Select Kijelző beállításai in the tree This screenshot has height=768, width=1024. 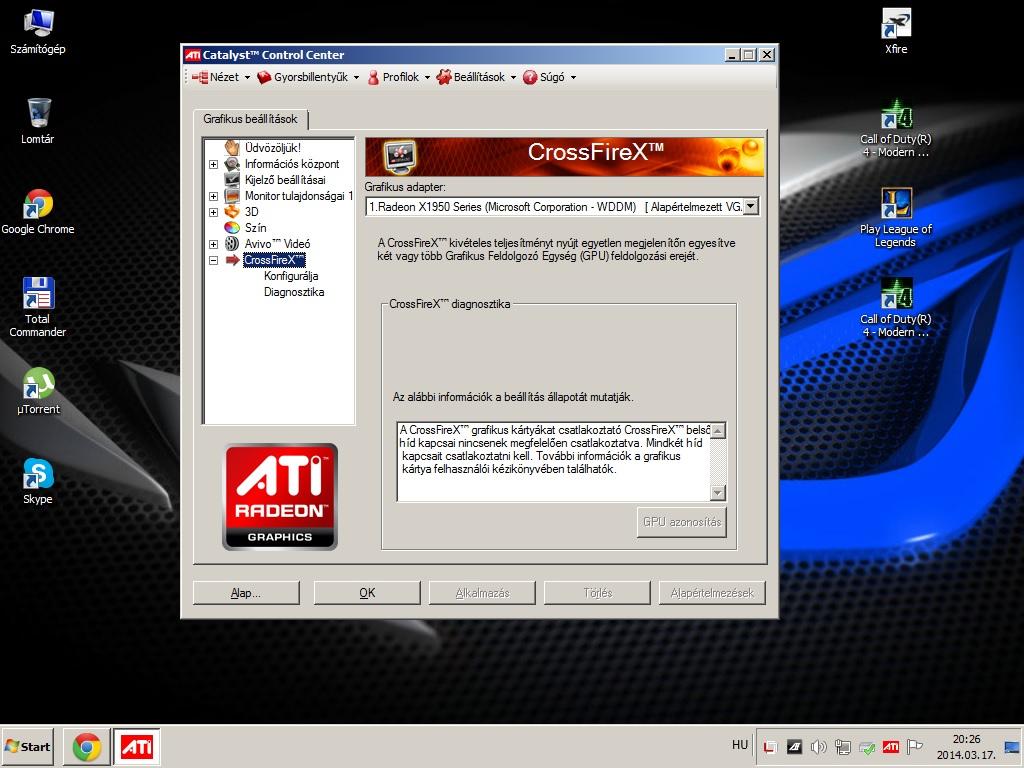coord(285,180)
